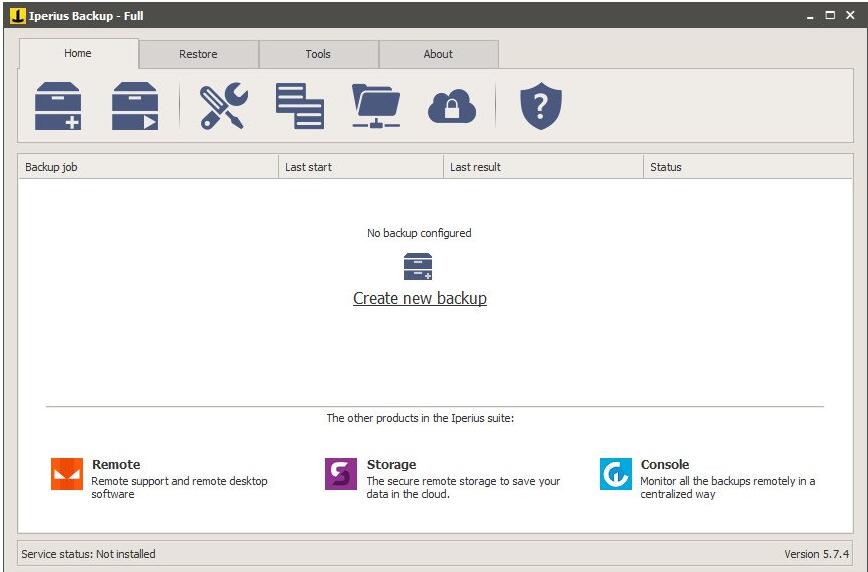Switch to the Restore tab
Image resolution: width=868 pixels, height=572 pixels.
pos(198,54)
